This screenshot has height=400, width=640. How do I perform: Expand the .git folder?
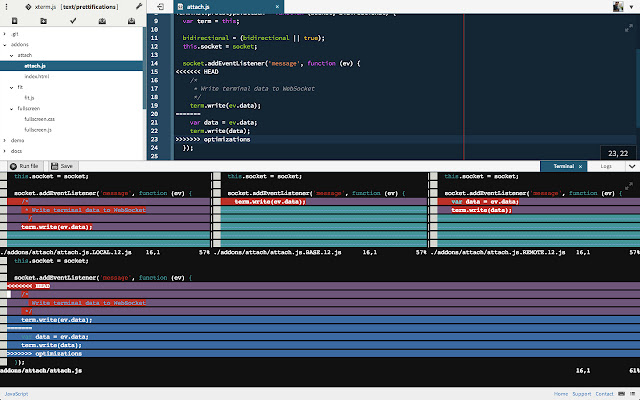(4, 34)
